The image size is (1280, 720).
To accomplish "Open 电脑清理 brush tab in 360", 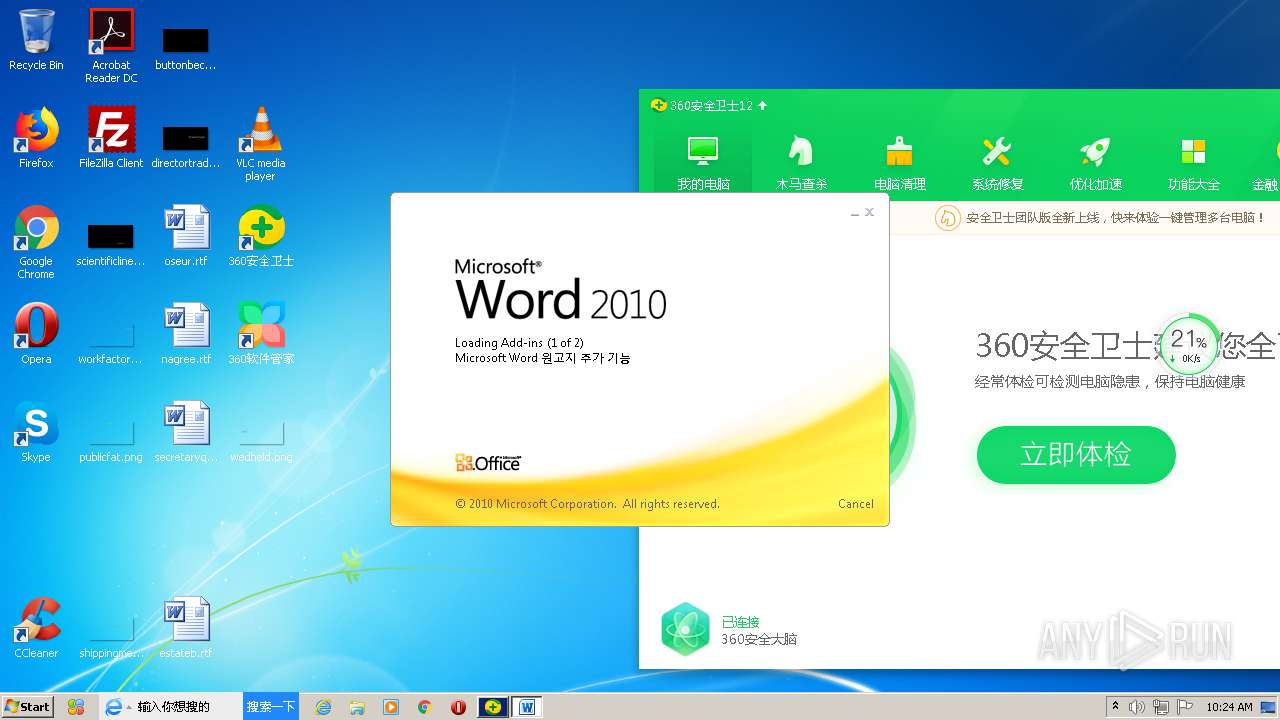I will (899, 163).
